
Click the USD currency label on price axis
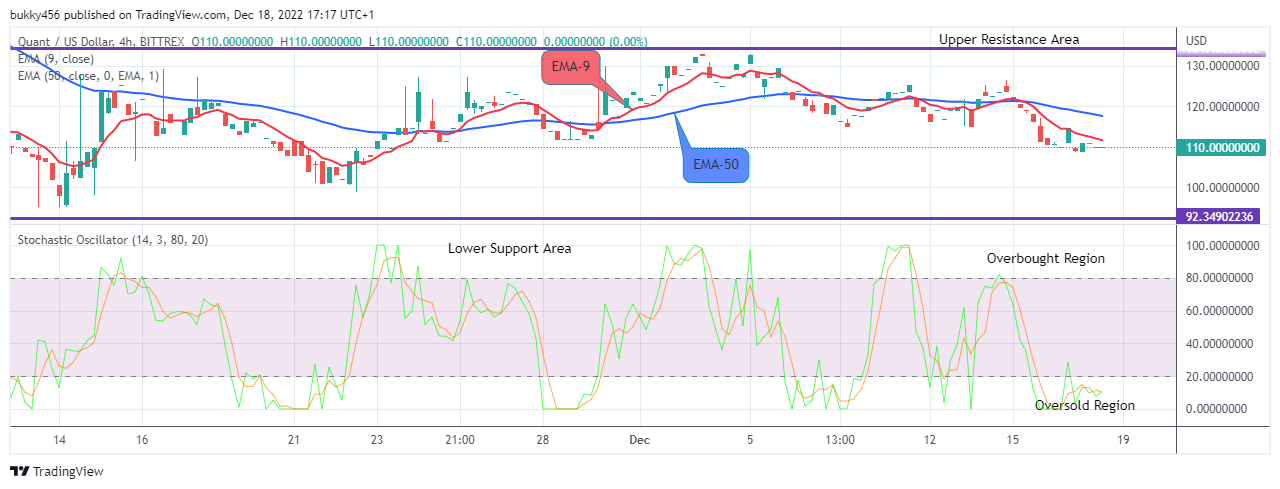[x=1197, y=41]
